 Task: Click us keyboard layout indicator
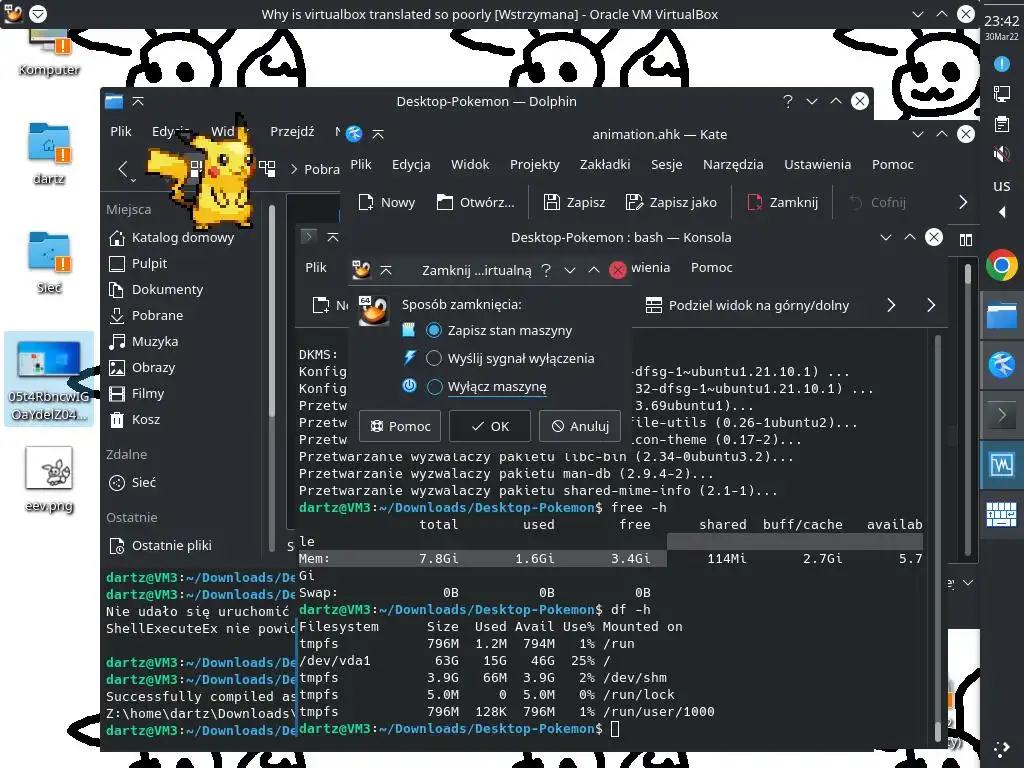pyautogui.click(x=1001, y=185)
